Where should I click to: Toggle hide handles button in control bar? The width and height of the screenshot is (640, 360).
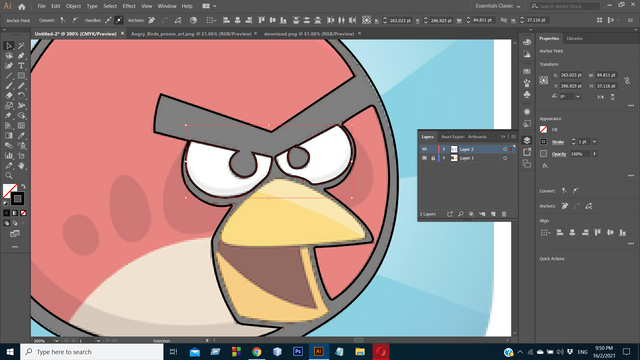(118, 20)
